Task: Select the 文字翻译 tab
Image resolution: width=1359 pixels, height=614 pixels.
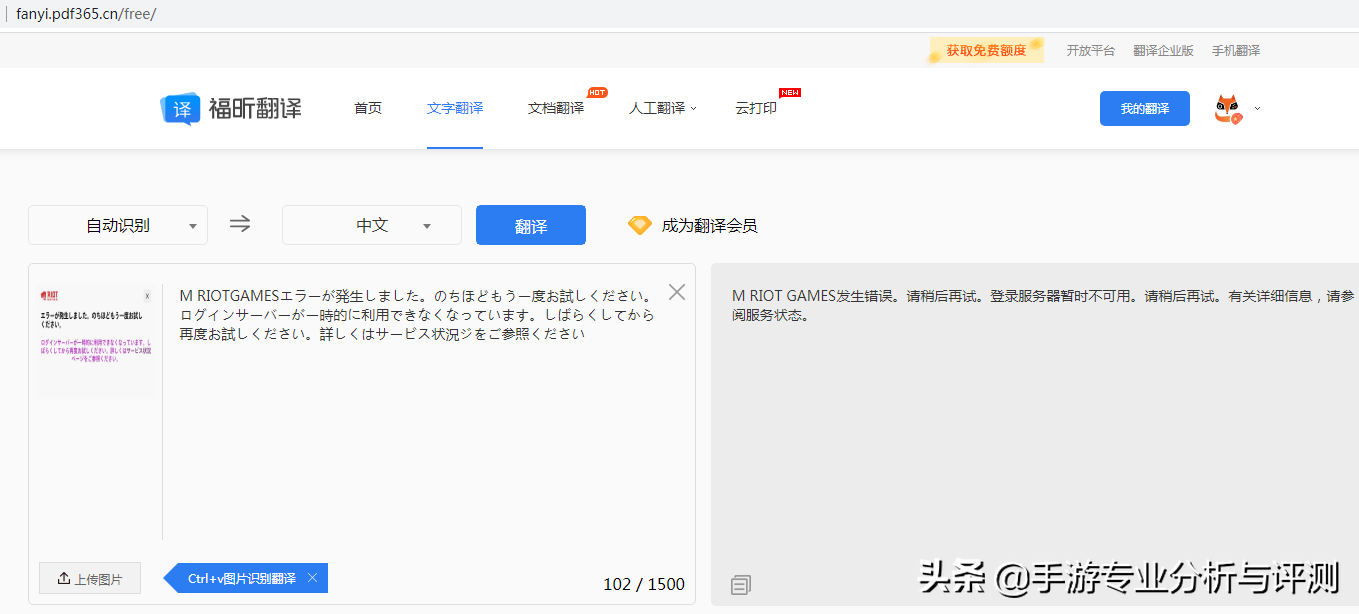Action: (x=455, y=108)
